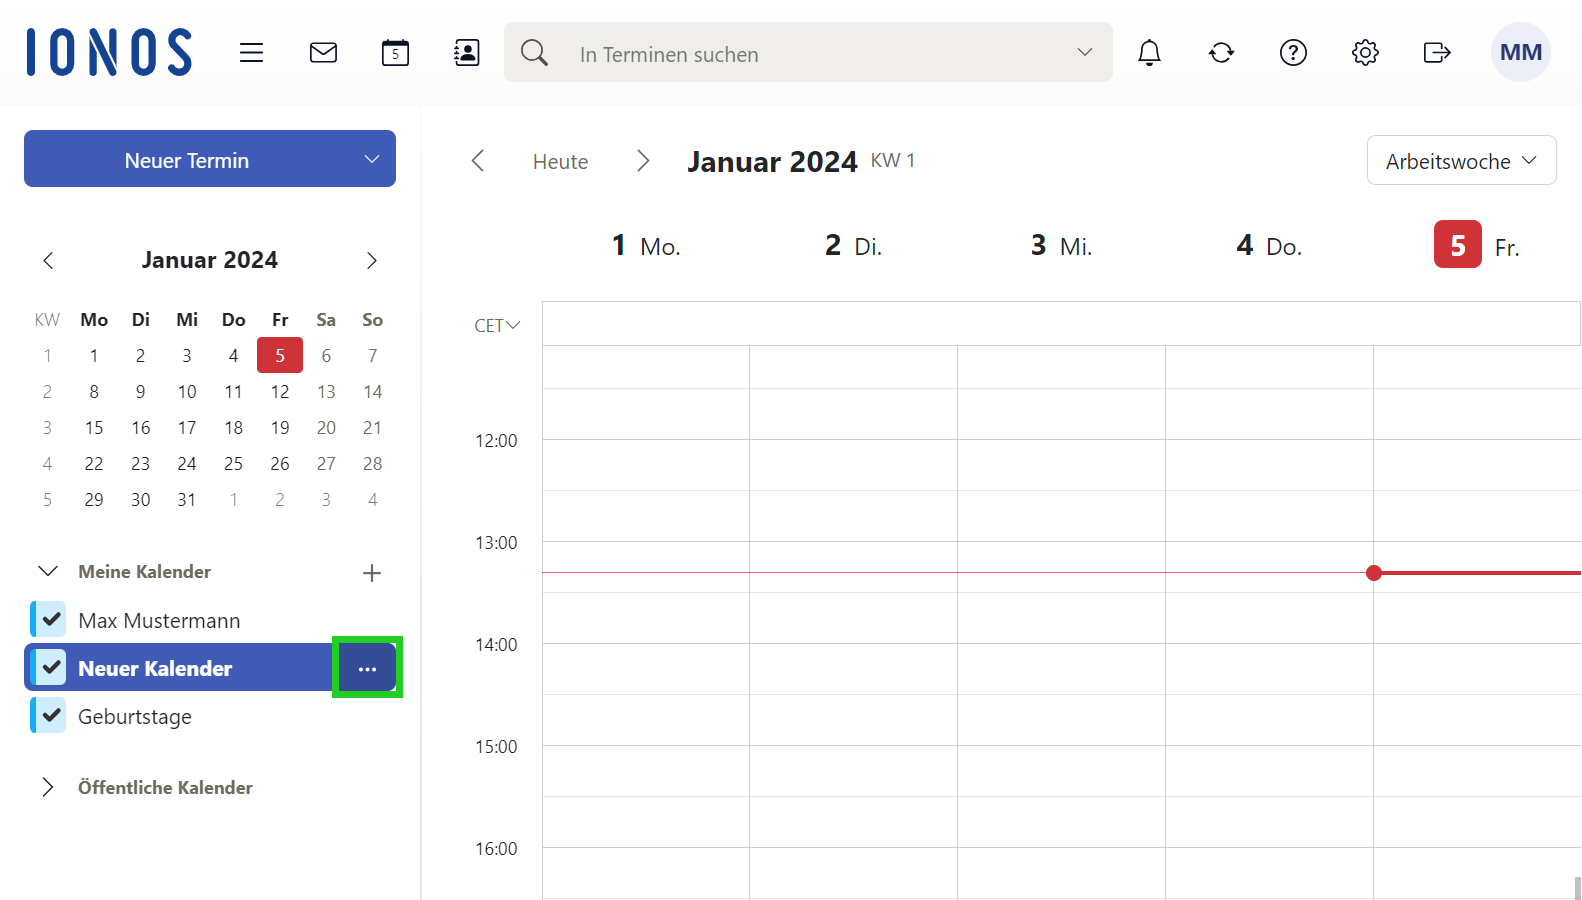
Task: Go to next week in calendar view
Action: coord(643,161)
